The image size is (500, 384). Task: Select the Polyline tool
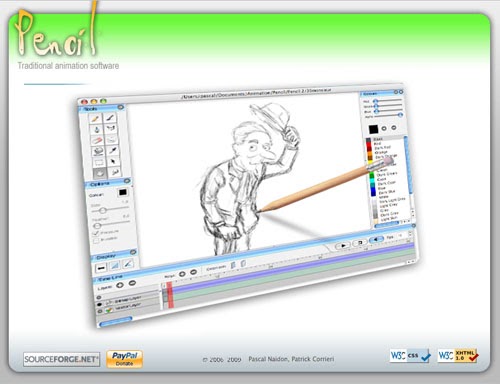[111, 128]
